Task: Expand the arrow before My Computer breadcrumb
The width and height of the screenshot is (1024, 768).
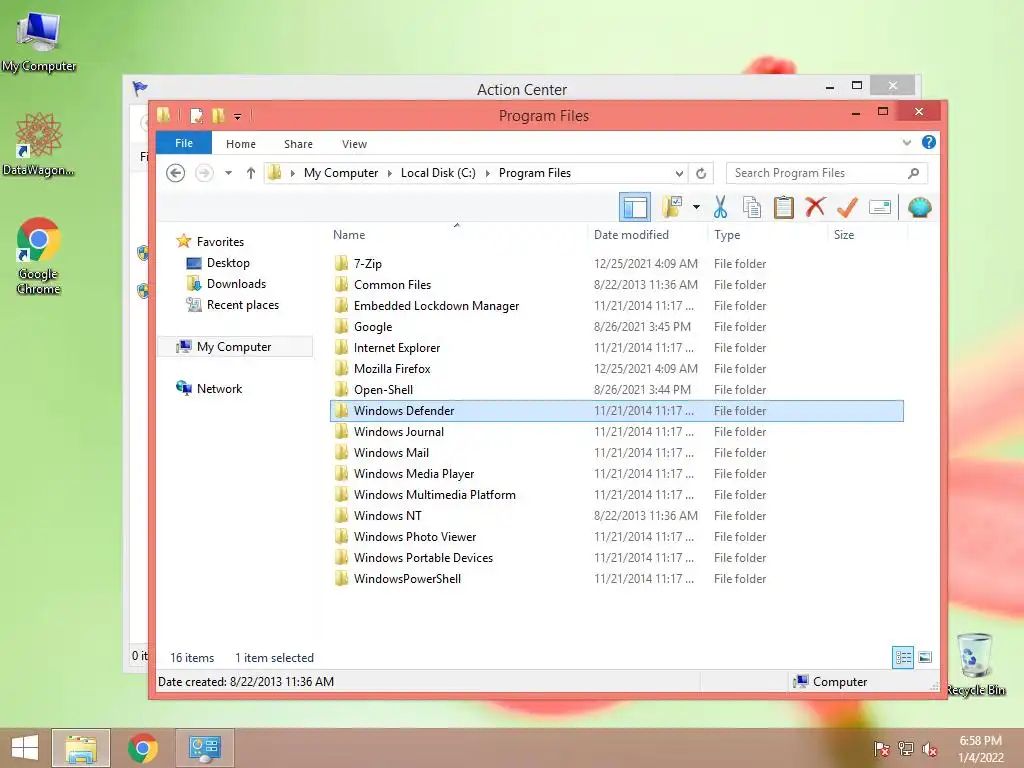Action: coord(292,173)
